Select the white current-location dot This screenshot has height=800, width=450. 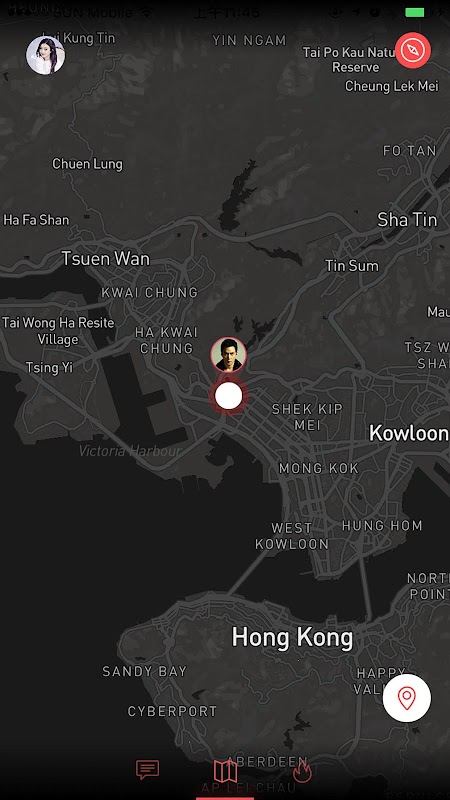(229, 396)
